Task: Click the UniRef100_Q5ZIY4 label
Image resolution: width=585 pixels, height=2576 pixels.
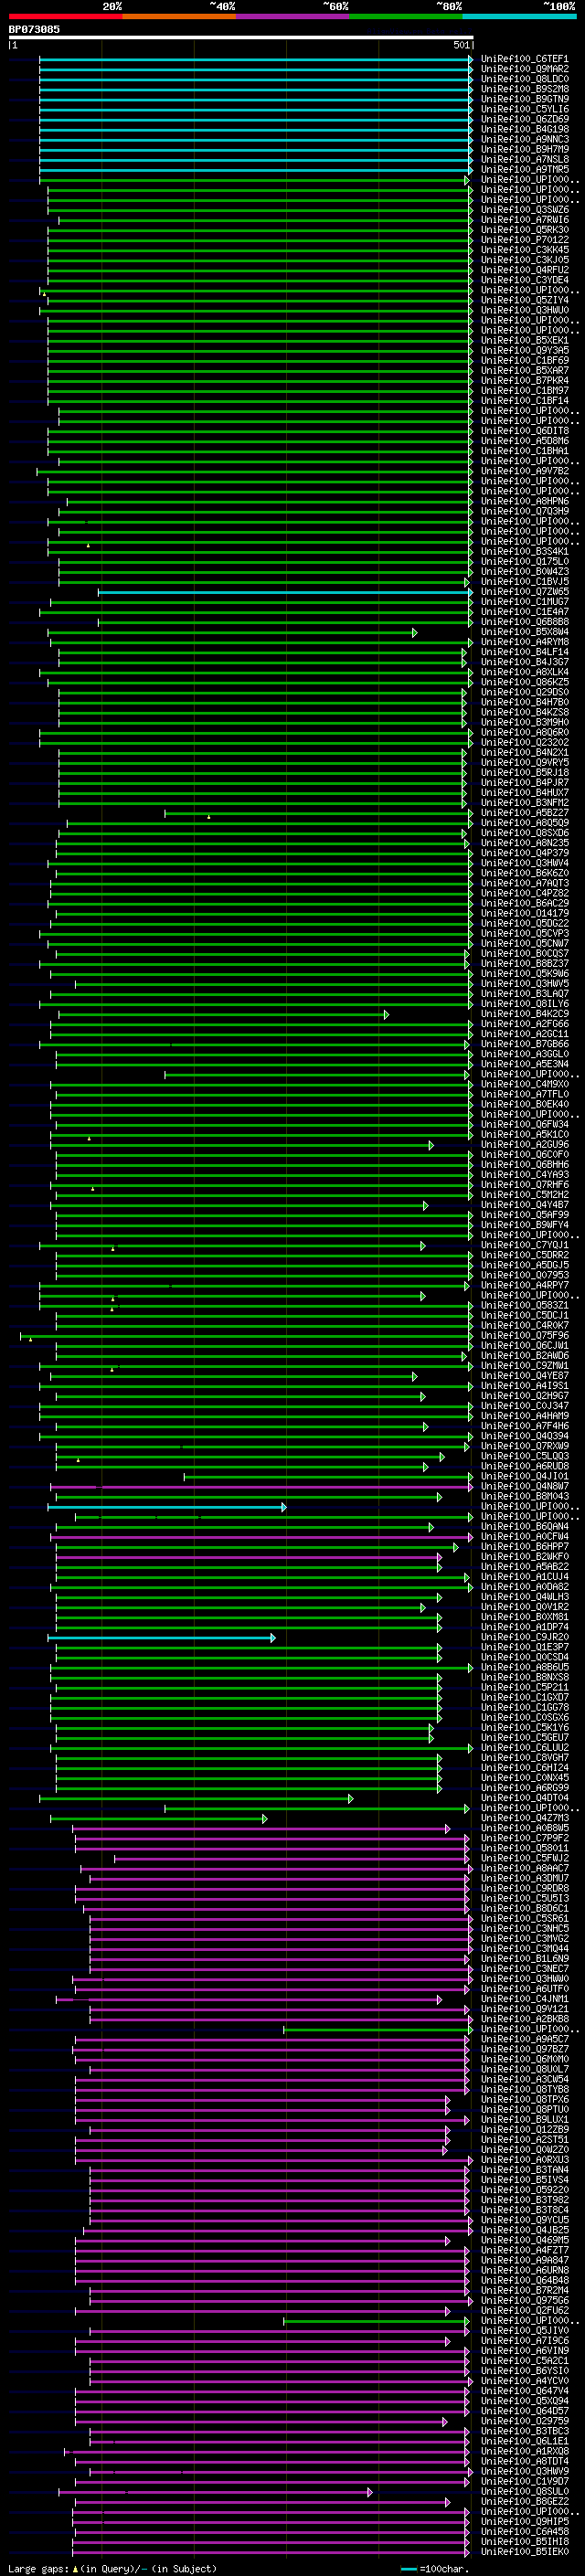Action: (525, 300)
